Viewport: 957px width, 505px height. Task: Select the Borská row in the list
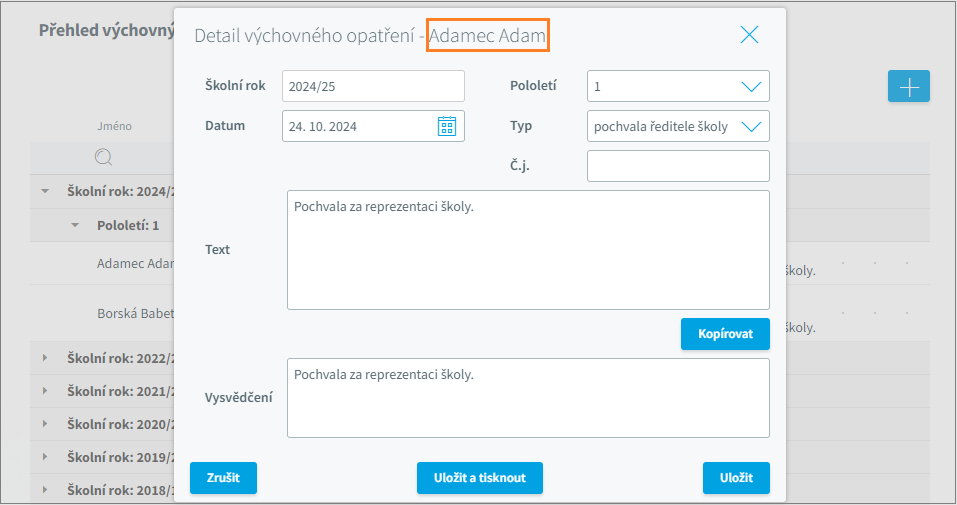click(x=135, y=313)
